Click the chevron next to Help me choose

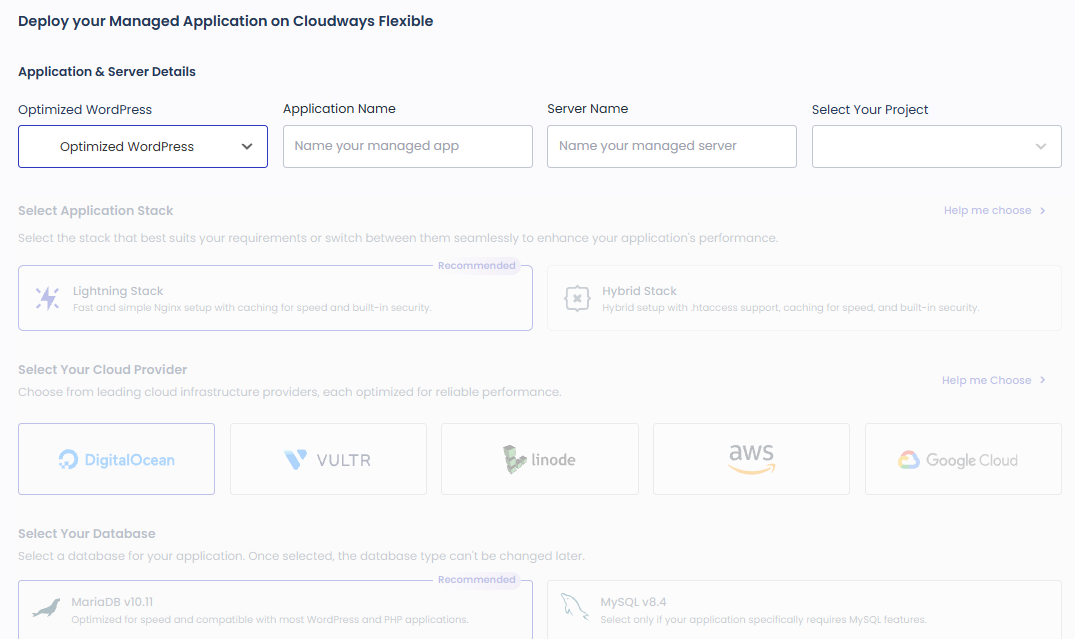coord(1043,210)
